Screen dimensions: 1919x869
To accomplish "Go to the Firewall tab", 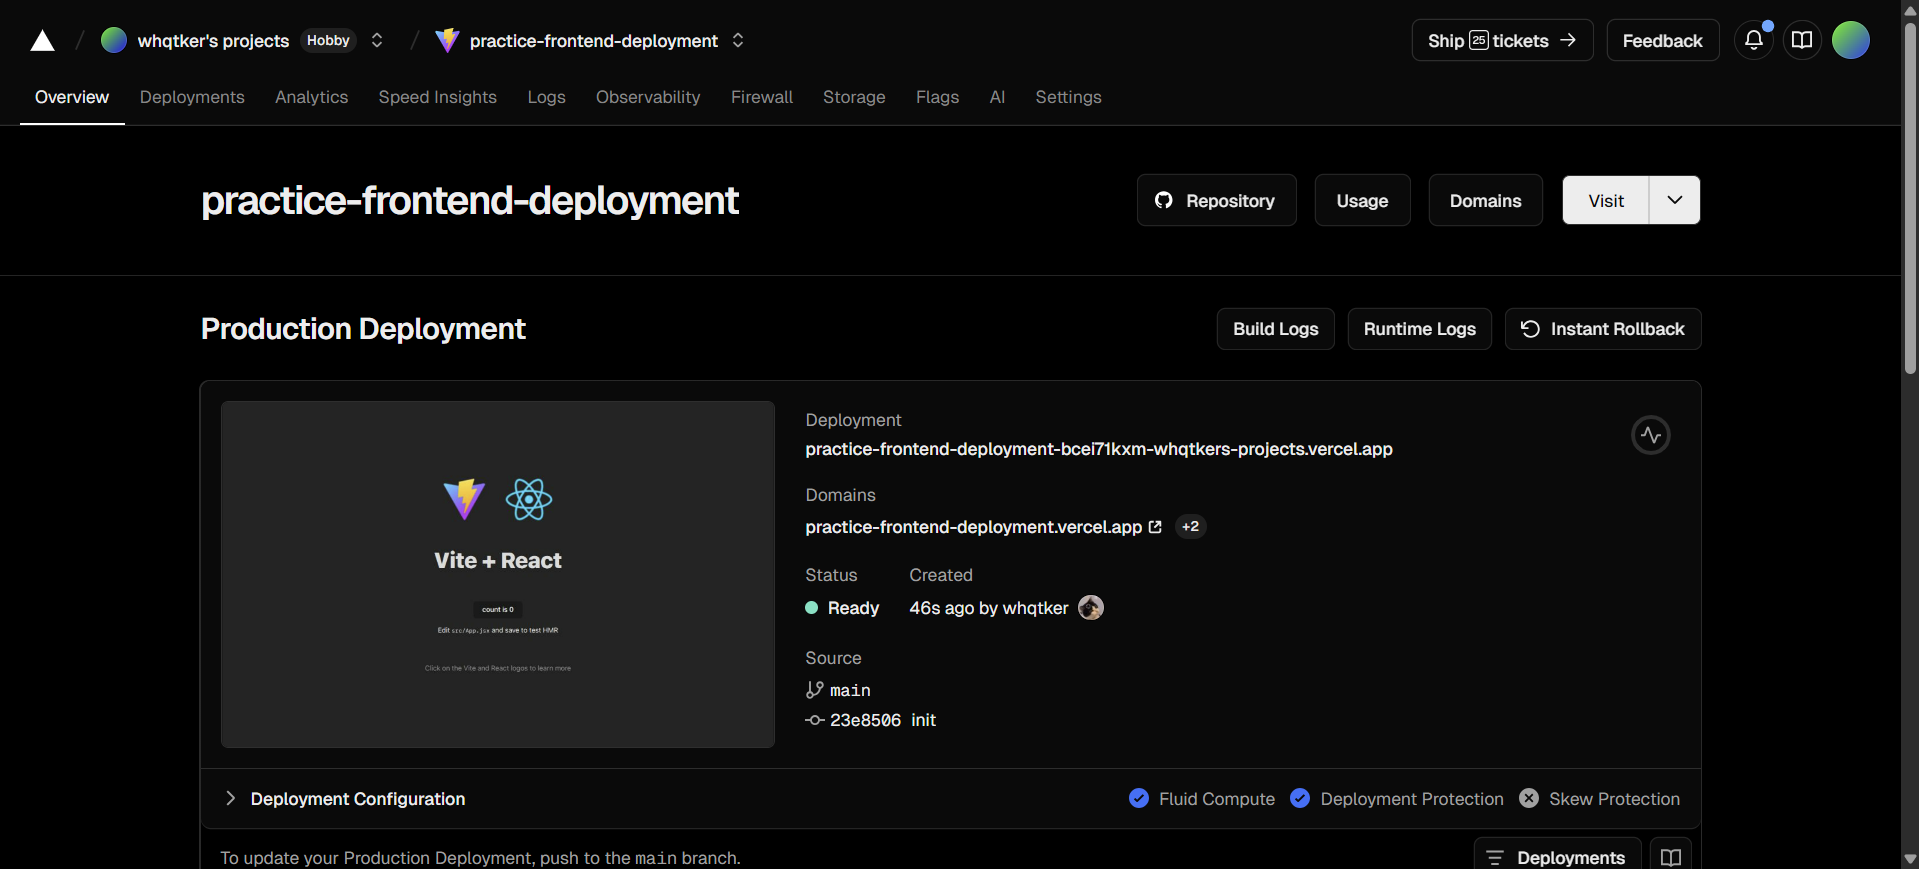I will point(762,97).
